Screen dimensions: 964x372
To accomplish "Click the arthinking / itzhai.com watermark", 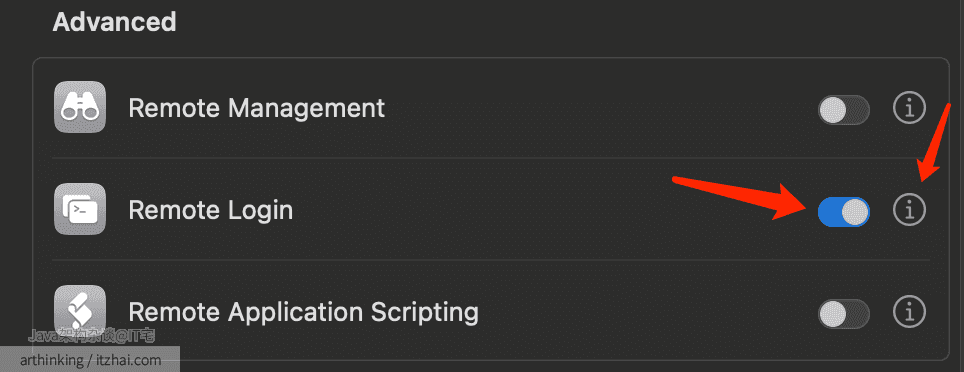I will tap(90, 360).
